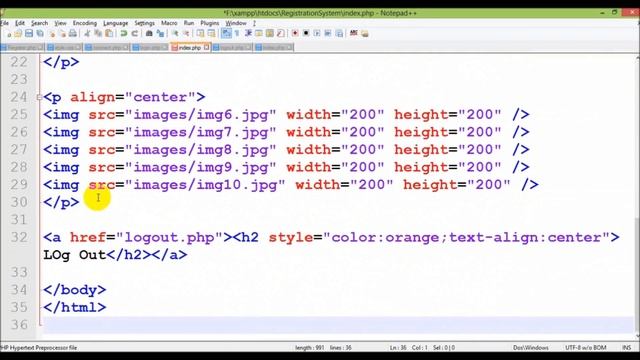This screenshot has height=360, width=640.
Task: Save the current file with the toolbar icon
Action: tap(29, 33)
